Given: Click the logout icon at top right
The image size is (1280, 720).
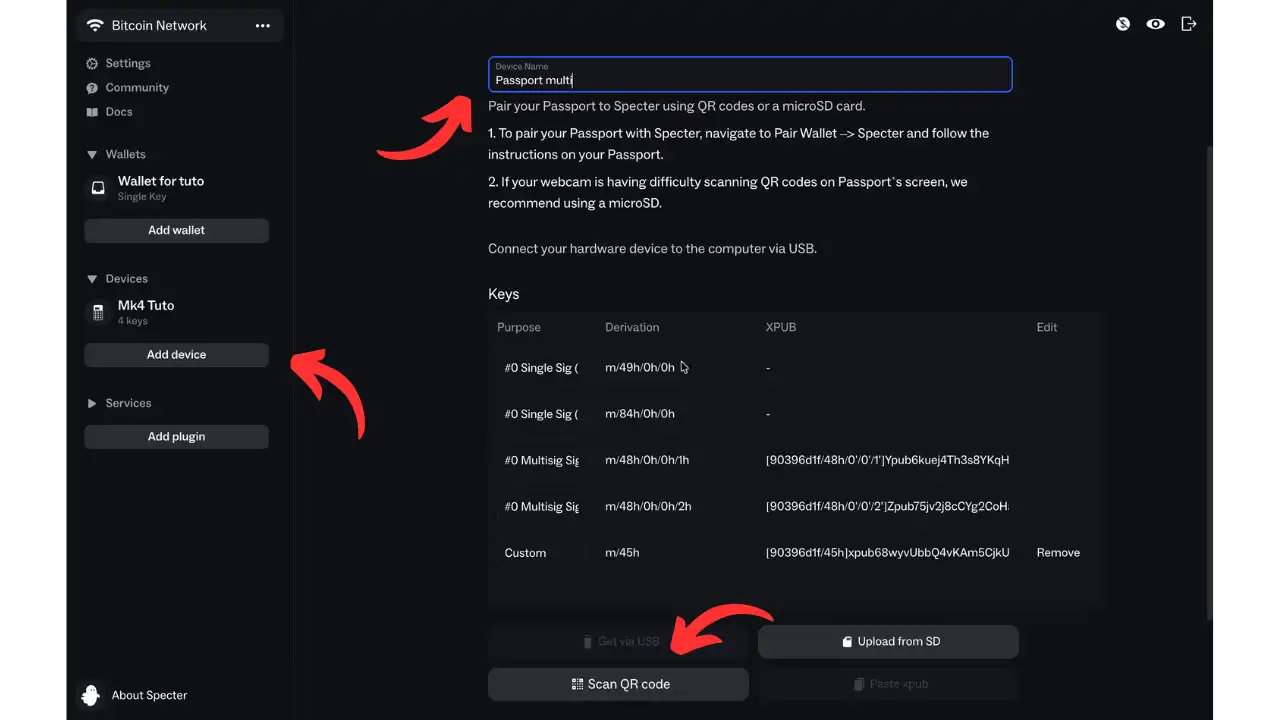Looking at the screenshot, I should 1189,24.
